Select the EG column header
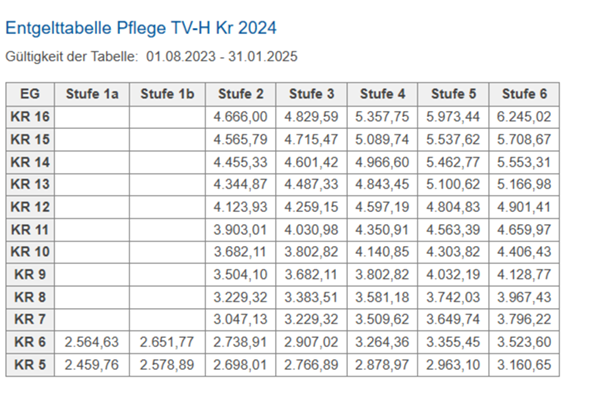This screenshot has height=396, width=590. click(30, 94)
